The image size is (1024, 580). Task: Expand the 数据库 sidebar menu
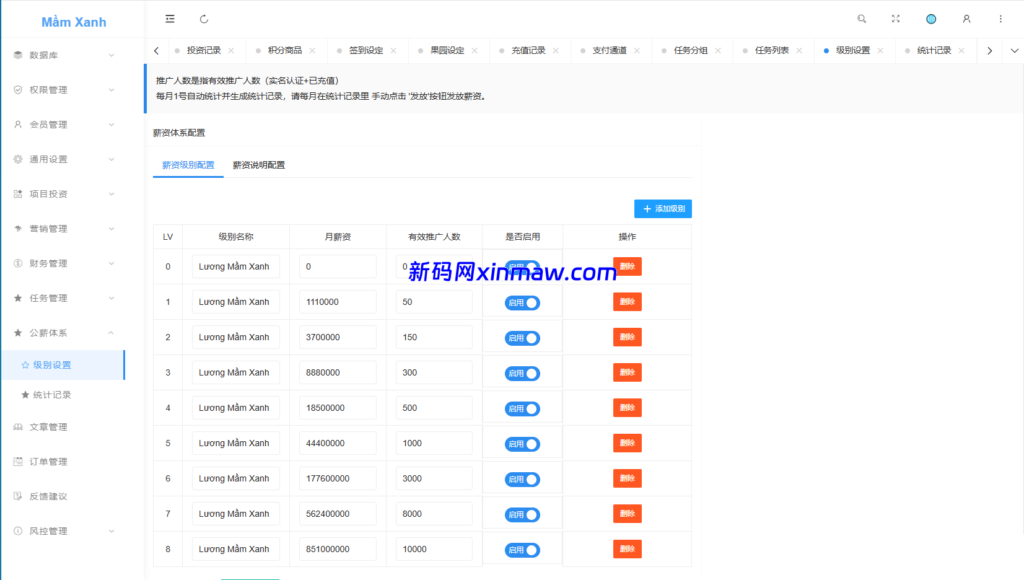(x=64, y=55)
